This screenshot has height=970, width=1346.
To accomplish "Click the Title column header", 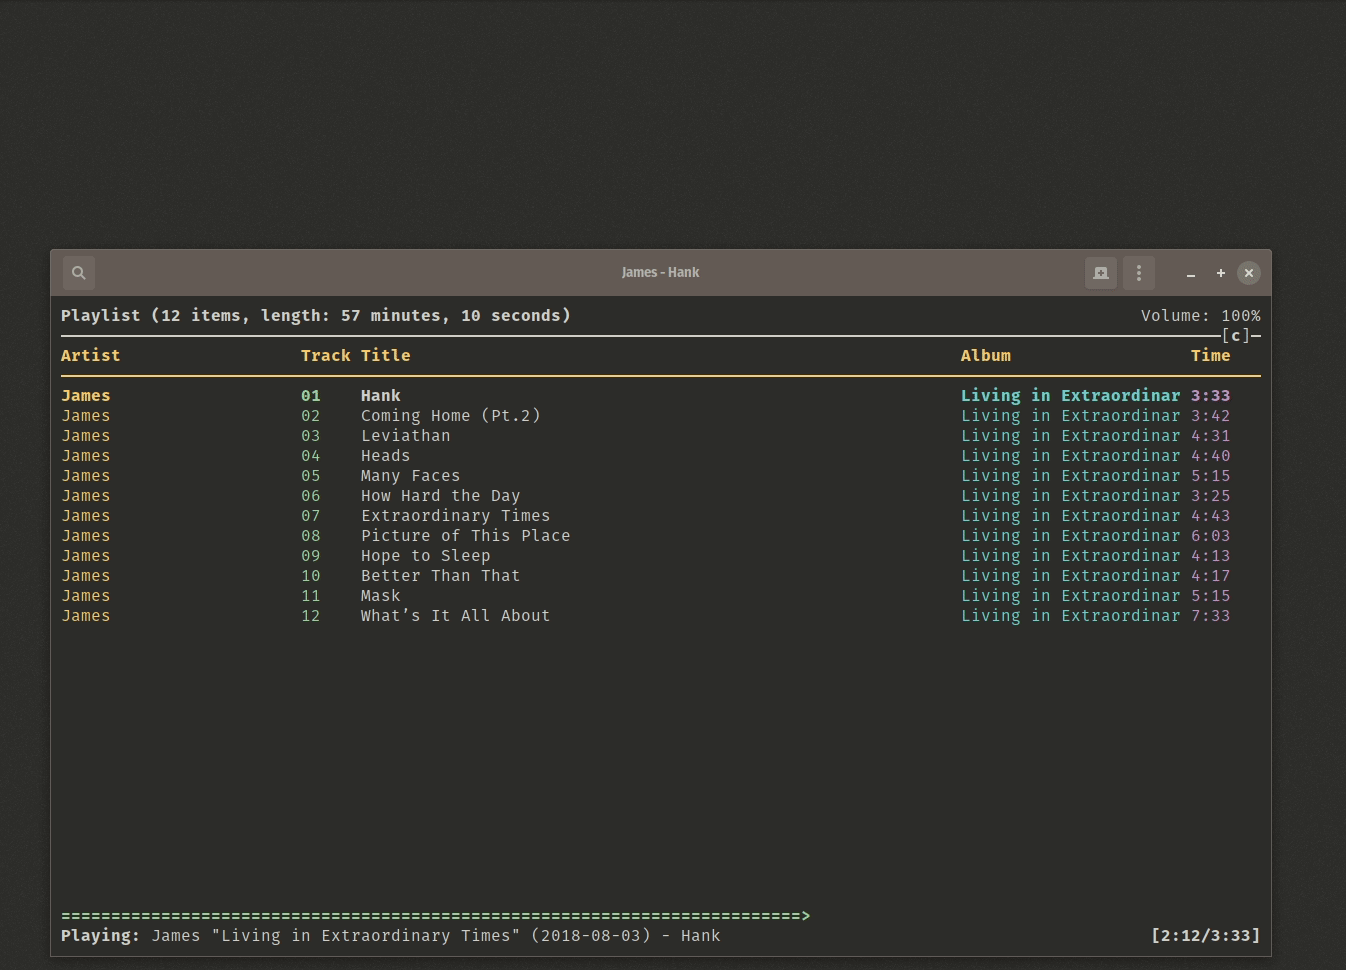I will (x=386, y=356).
